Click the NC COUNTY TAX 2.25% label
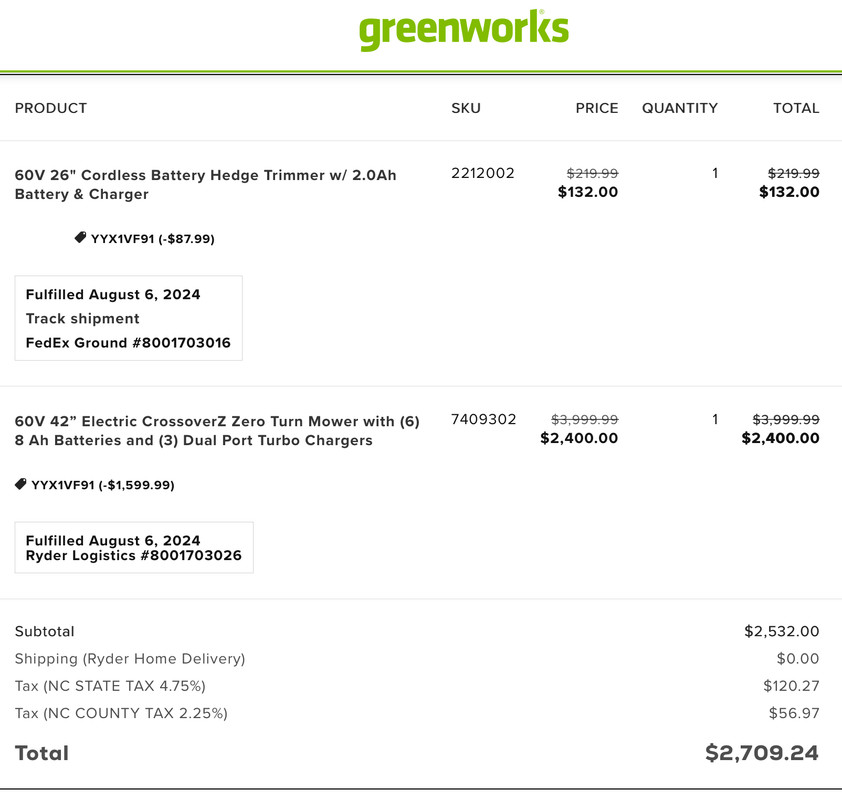 point(121,713)
